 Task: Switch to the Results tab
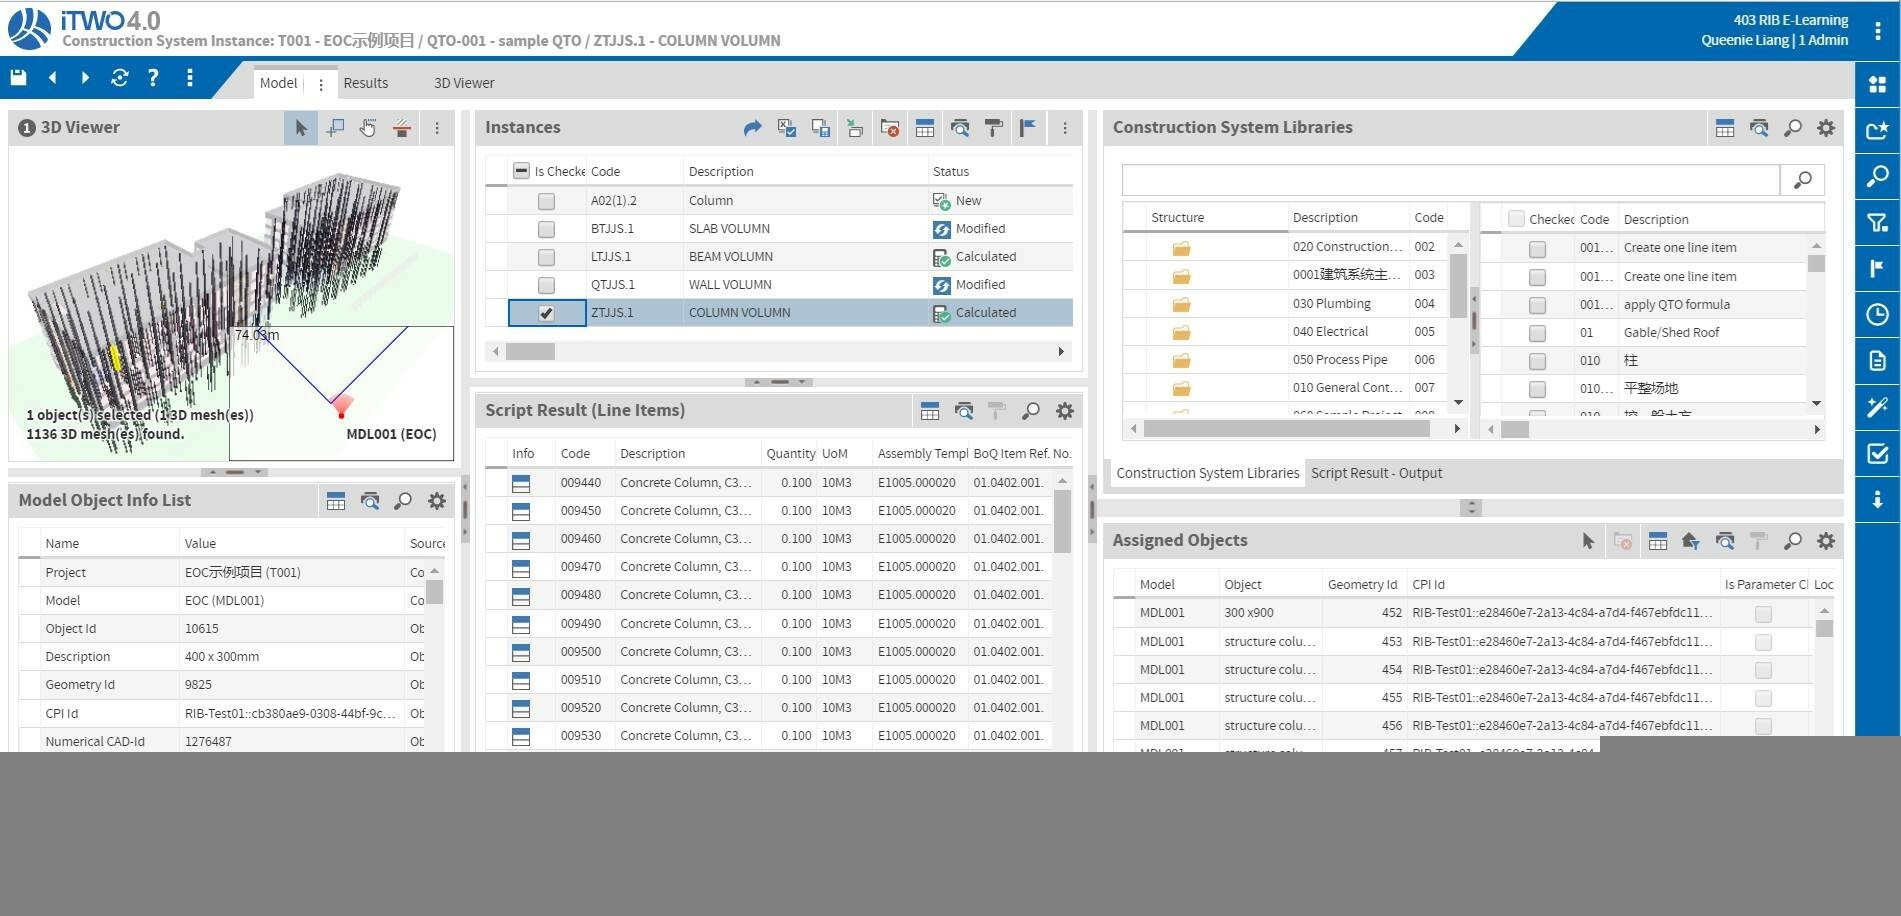pyautogui.click(x=365, y=83)
